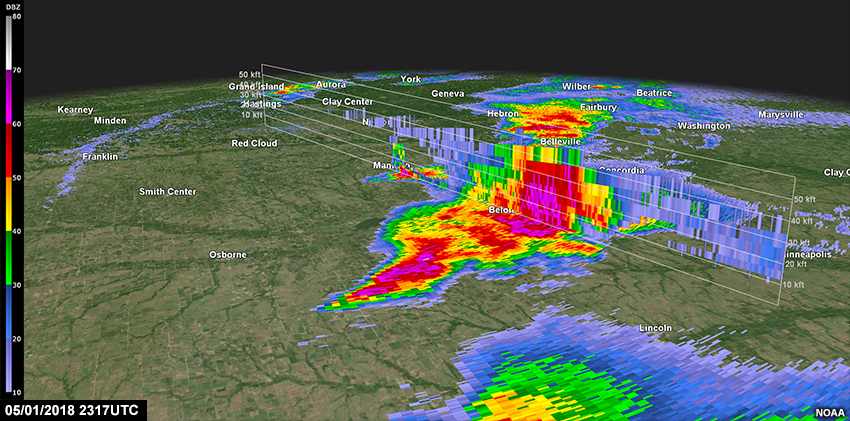The image size is (850, 421).
Task: Click the Beatrice city label
Action: point(654,93)
